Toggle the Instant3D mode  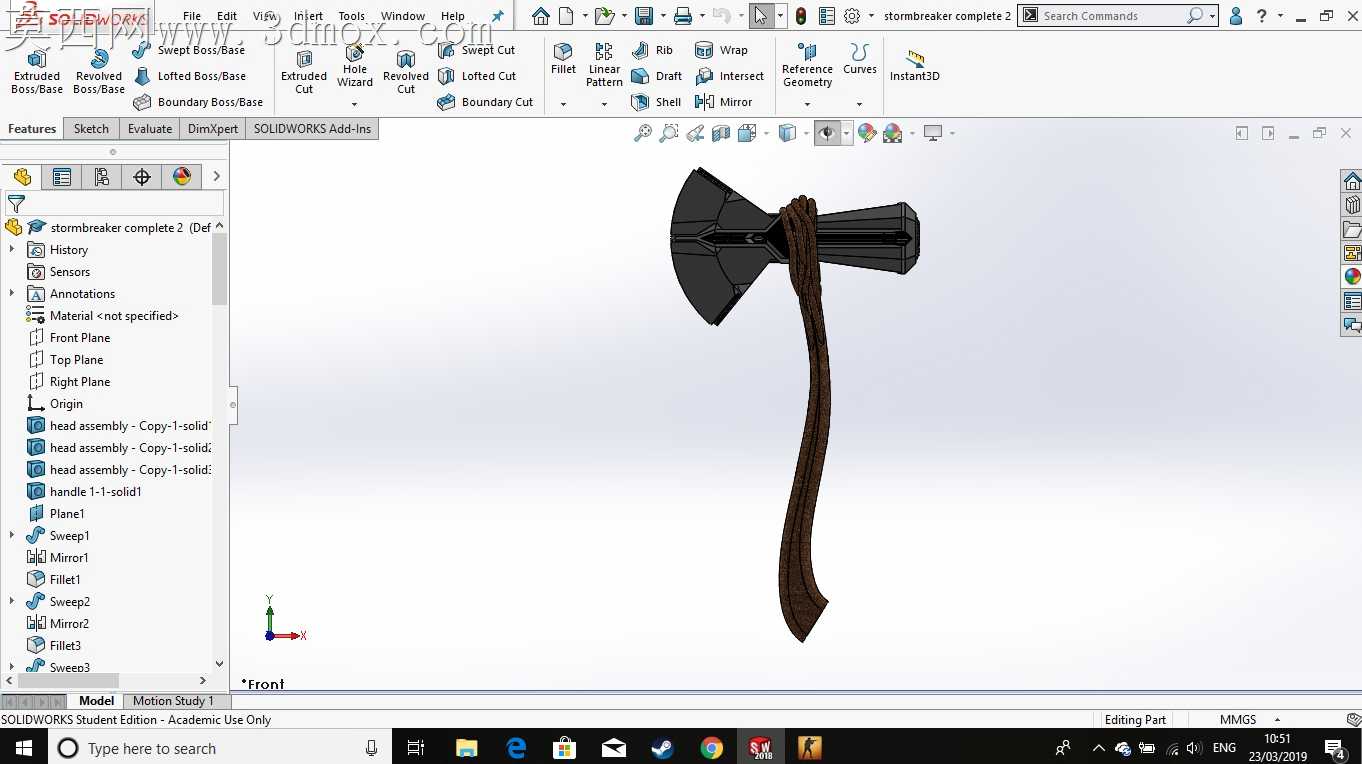point(915,65)
